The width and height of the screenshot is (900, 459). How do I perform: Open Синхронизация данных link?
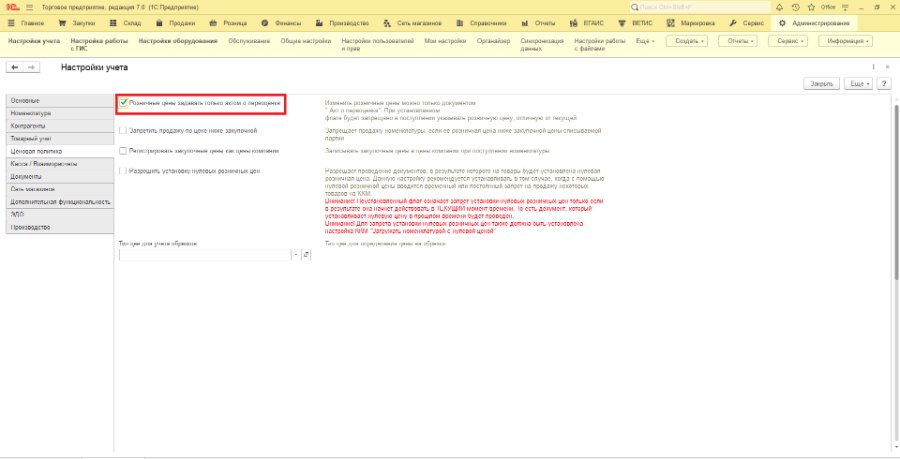[542, 45]
